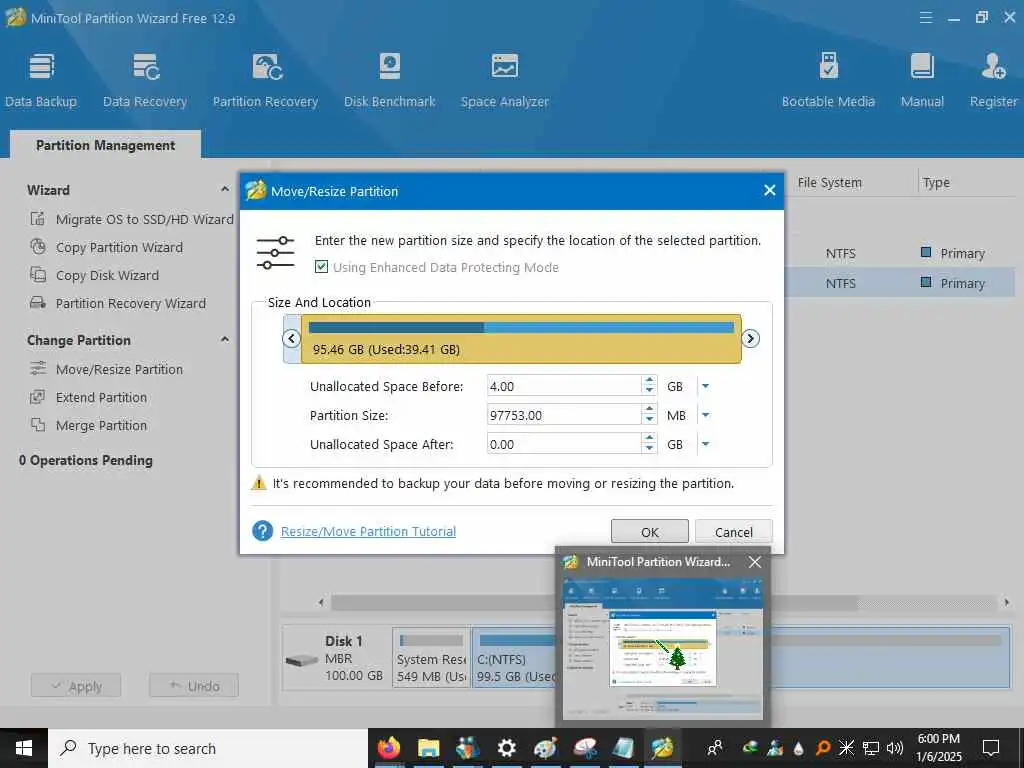Screen dimensions: 1024x768
Task: Click the volume icon in system tray
Action: 895,748
